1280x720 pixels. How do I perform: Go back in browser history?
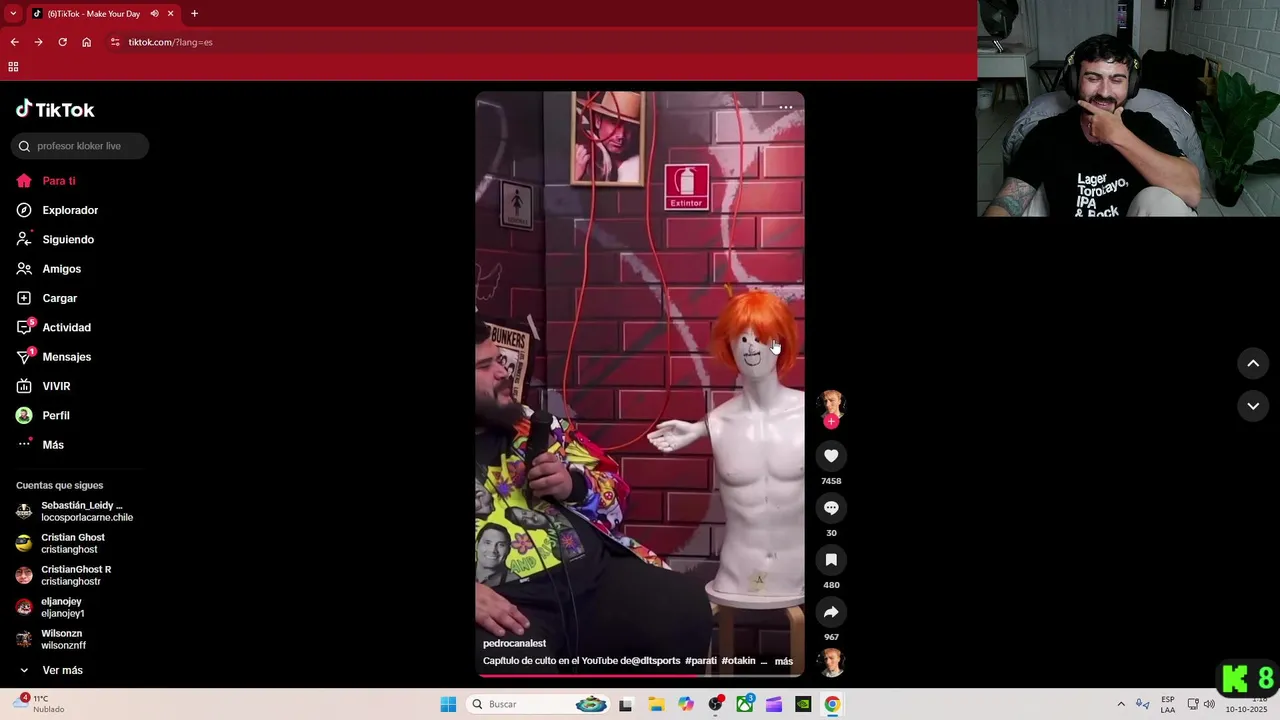[14, 42]
